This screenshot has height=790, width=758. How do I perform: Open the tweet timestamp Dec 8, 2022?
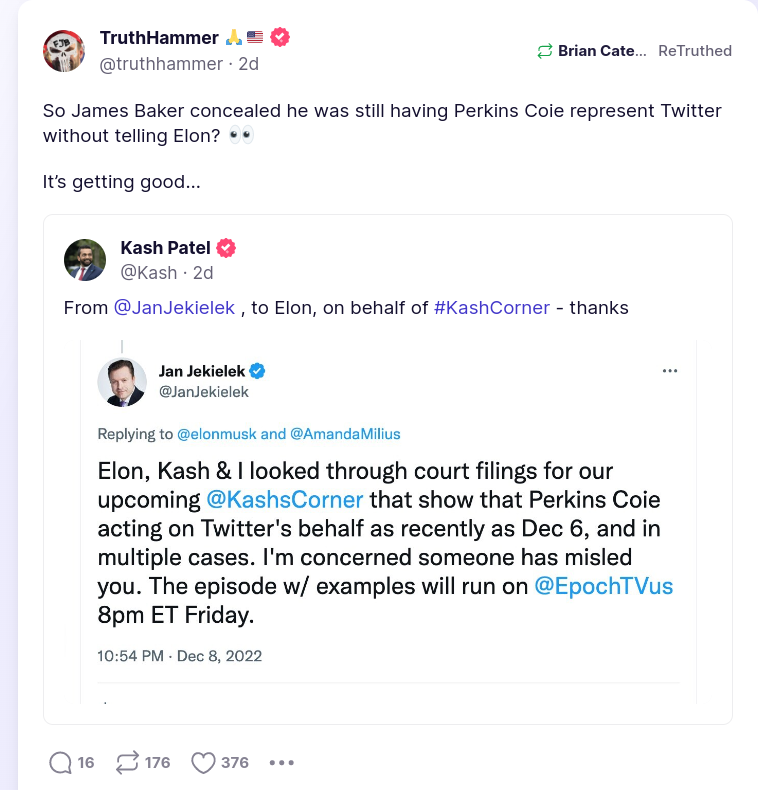pos(179,656)
